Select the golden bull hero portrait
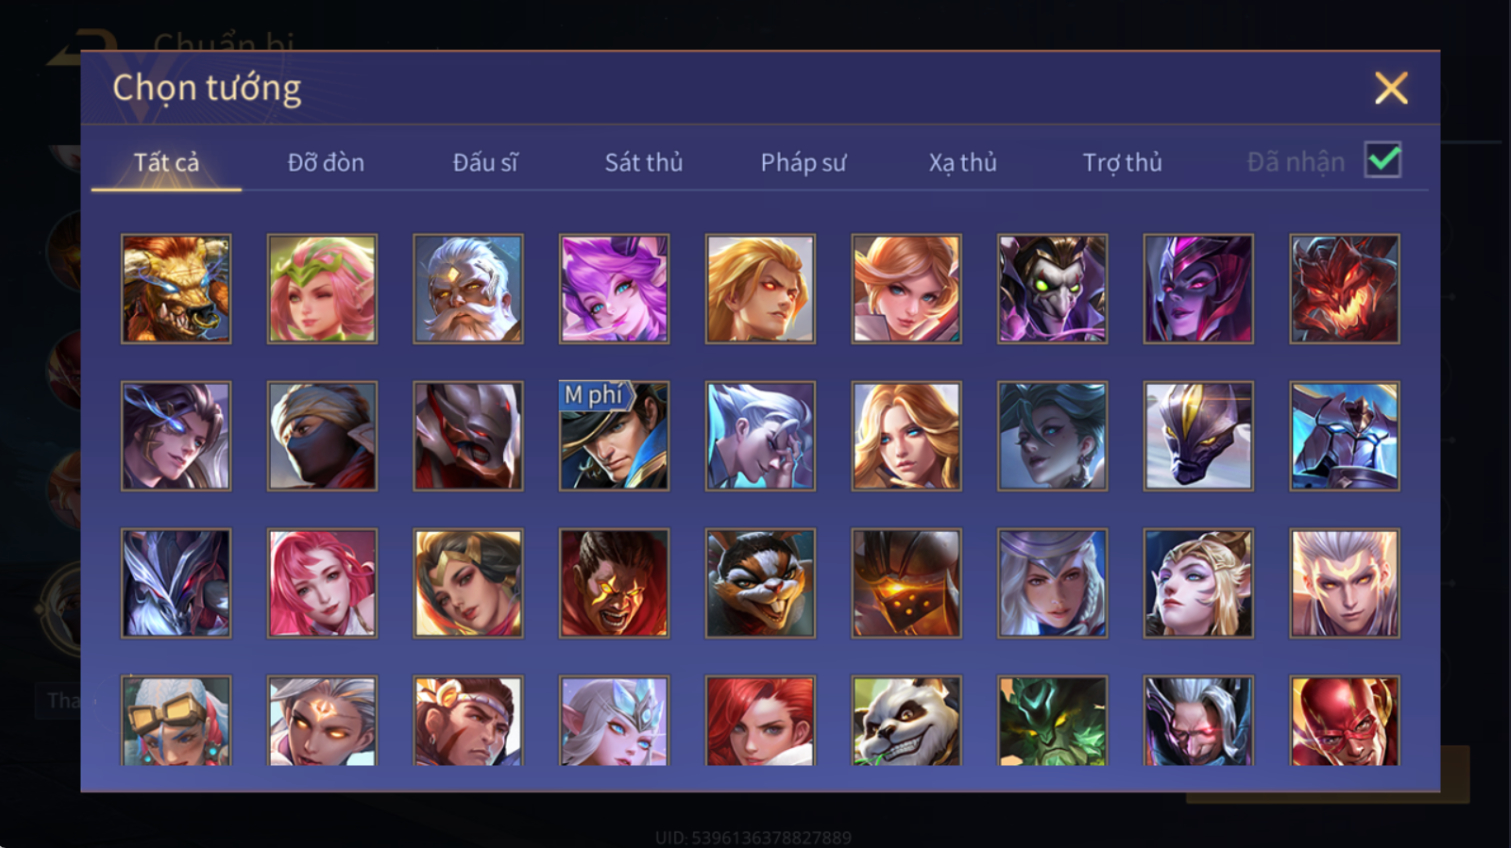This screenshot has height=848, width=1511. point(176,289)
